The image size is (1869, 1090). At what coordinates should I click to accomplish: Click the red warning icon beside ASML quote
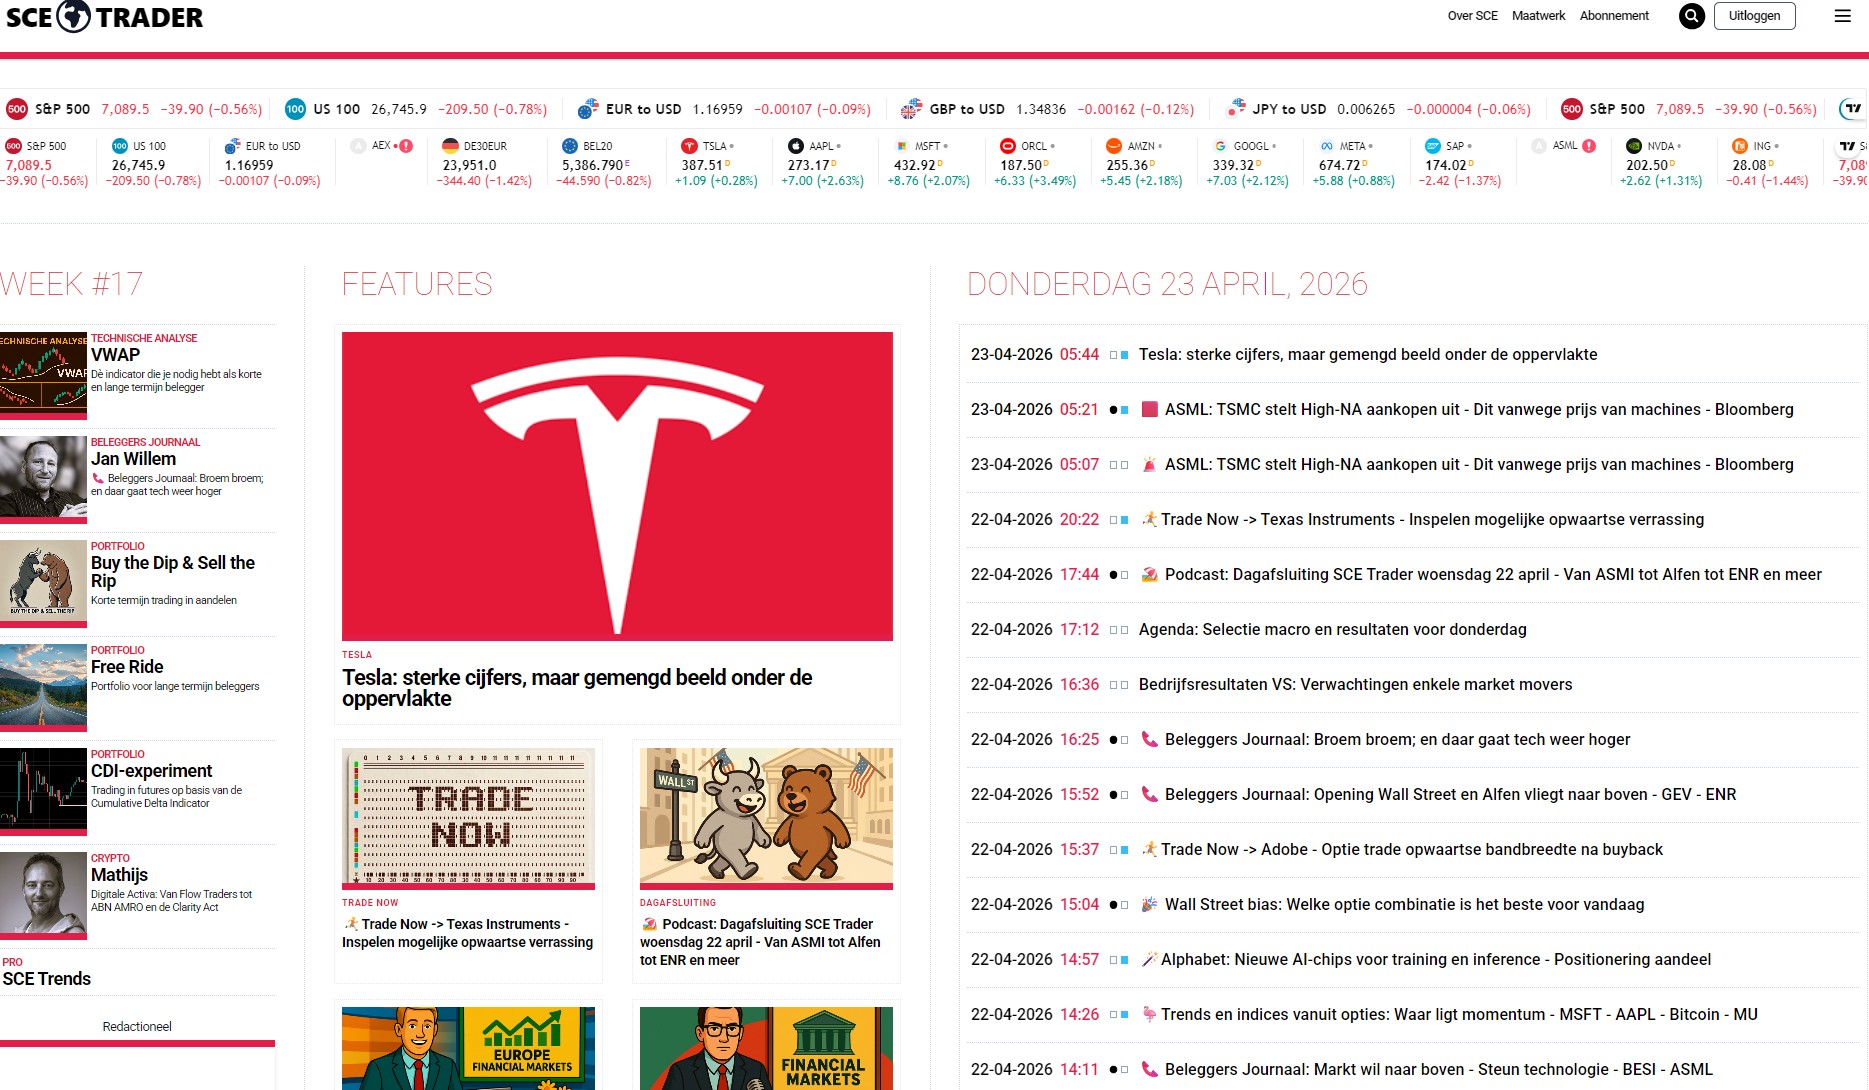[x=1589, y=146]
